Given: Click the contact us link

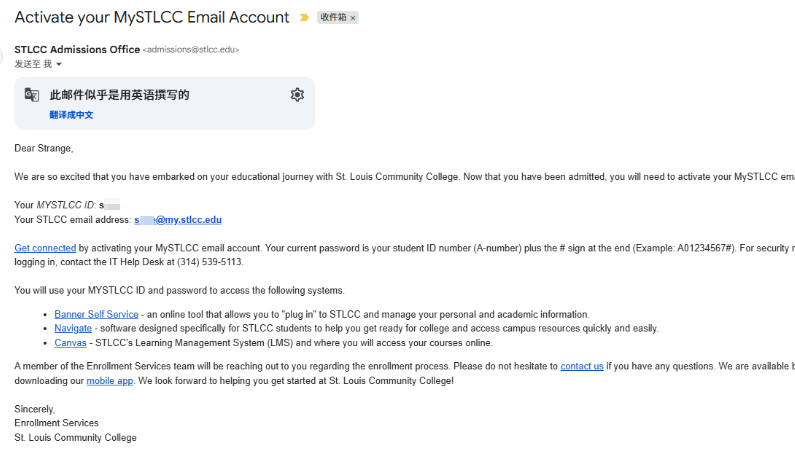Looking at the screenshot, I should [581, 366].
